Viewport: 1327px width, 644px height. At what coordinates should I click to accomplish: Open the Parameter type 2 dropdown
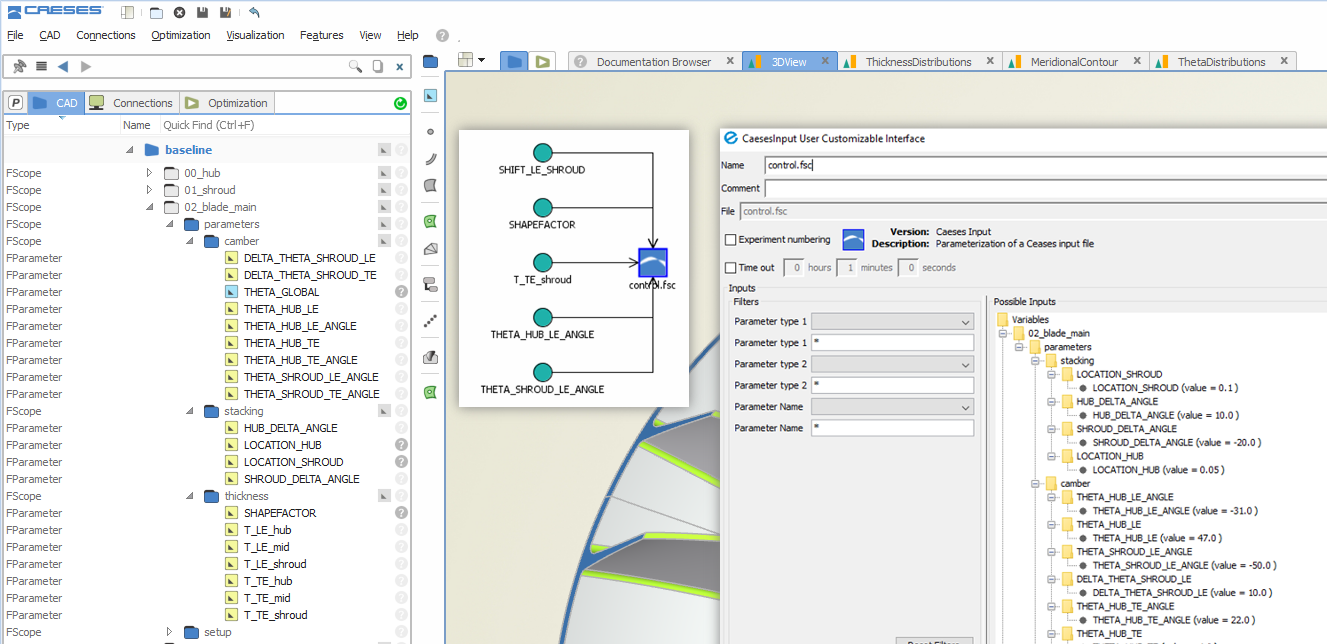coord(892,364)
